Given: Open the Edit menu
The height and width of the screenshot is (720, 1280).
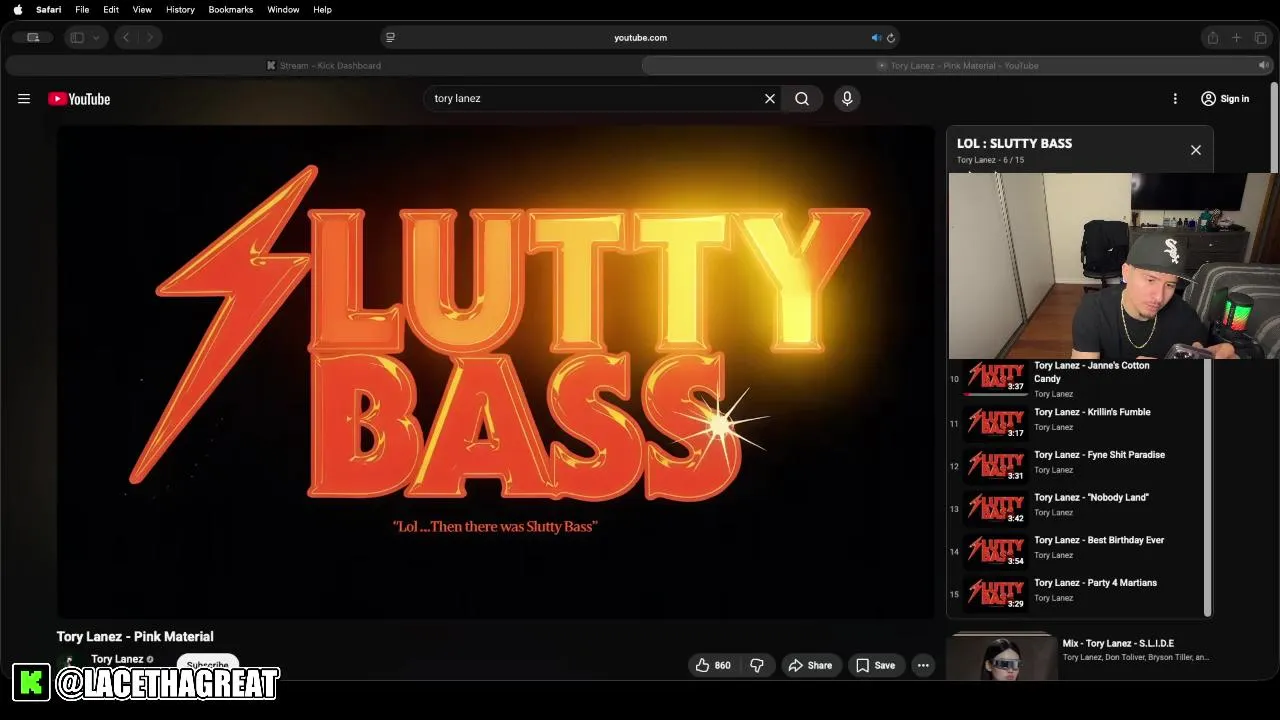Looking at the screenshot, I should tap(111, 9).
